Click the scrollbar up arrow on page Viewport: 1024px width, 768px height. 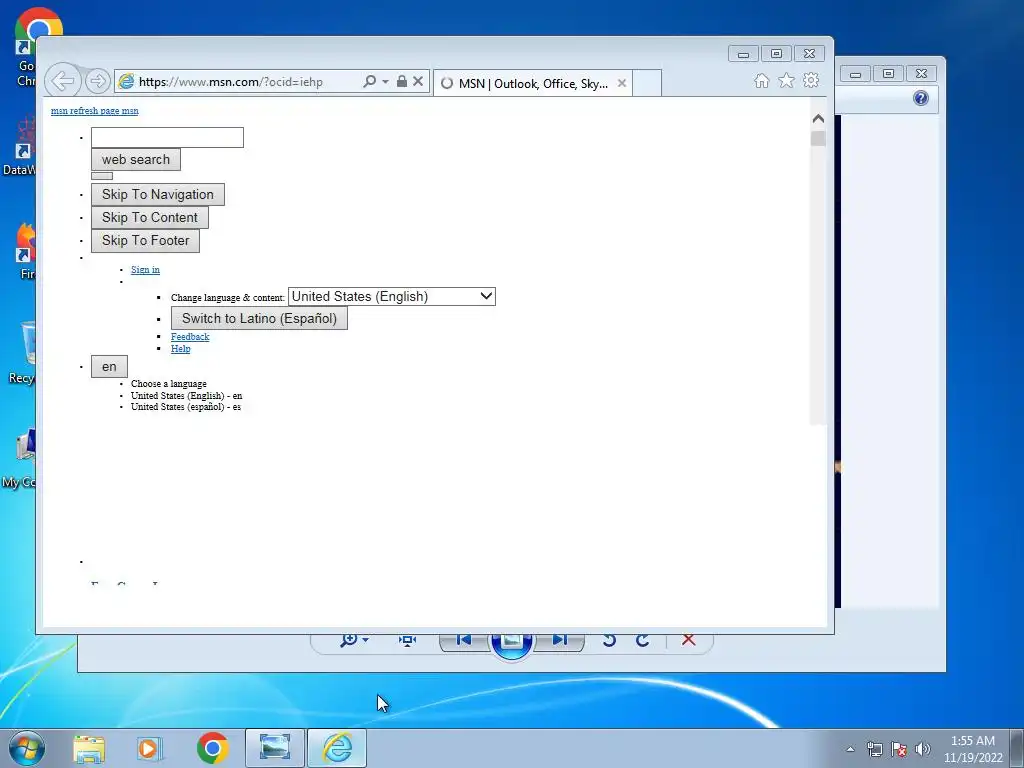(x=818, y=119)
